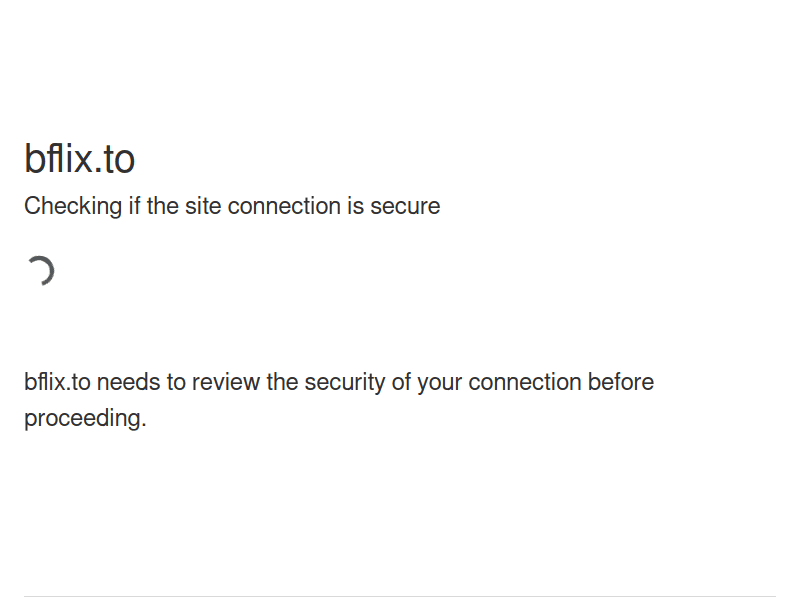Screen dimensions: 800x600
Task: Click the word 'needs' in the paragraph
Action: [x=129, y=382]
